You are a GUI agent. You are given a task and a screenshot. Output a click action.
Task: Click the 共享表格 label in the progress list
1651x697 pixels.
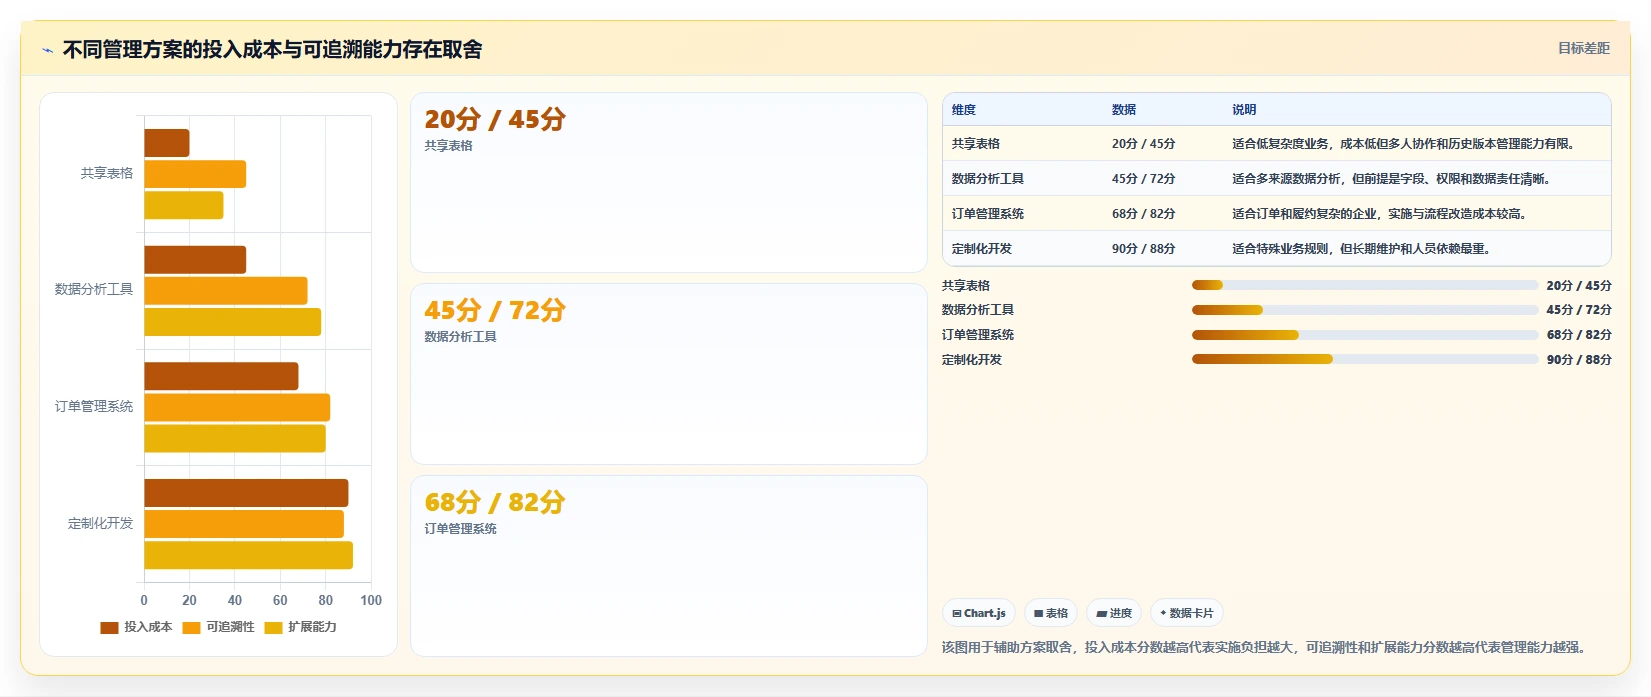[x=966, y=286]
